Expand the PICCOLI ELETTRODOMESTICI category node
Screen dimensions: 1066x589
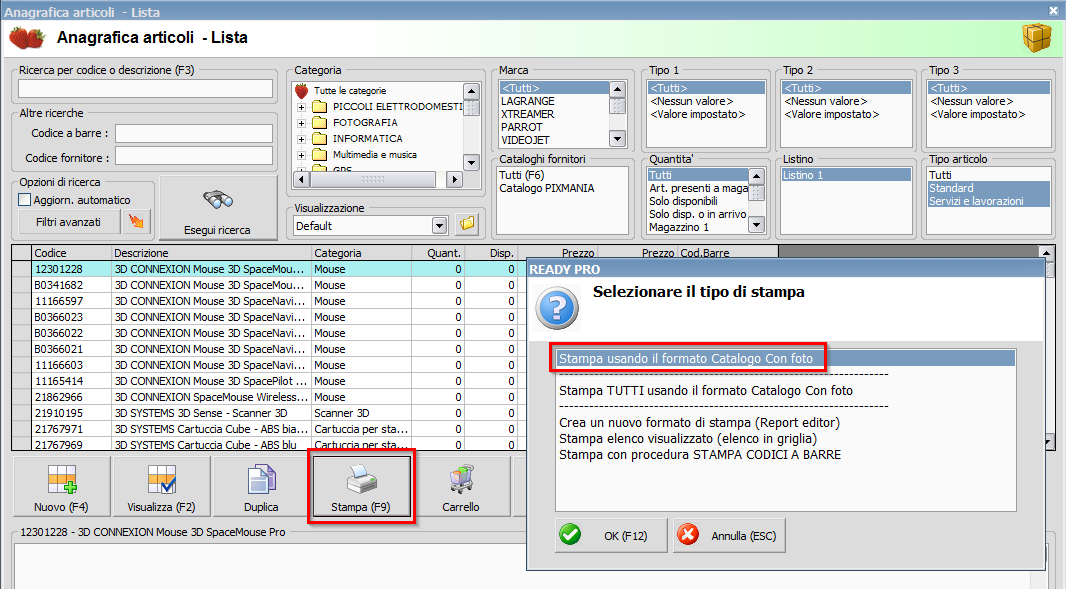[301, 107]
